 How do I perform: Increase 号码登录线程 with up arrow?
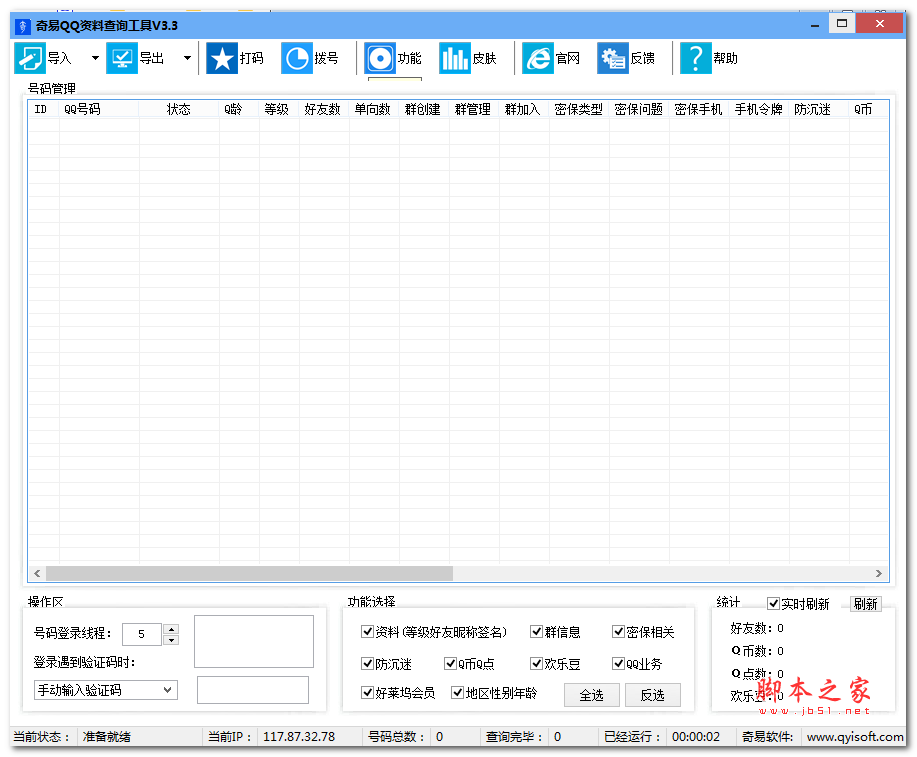(171, 629)
